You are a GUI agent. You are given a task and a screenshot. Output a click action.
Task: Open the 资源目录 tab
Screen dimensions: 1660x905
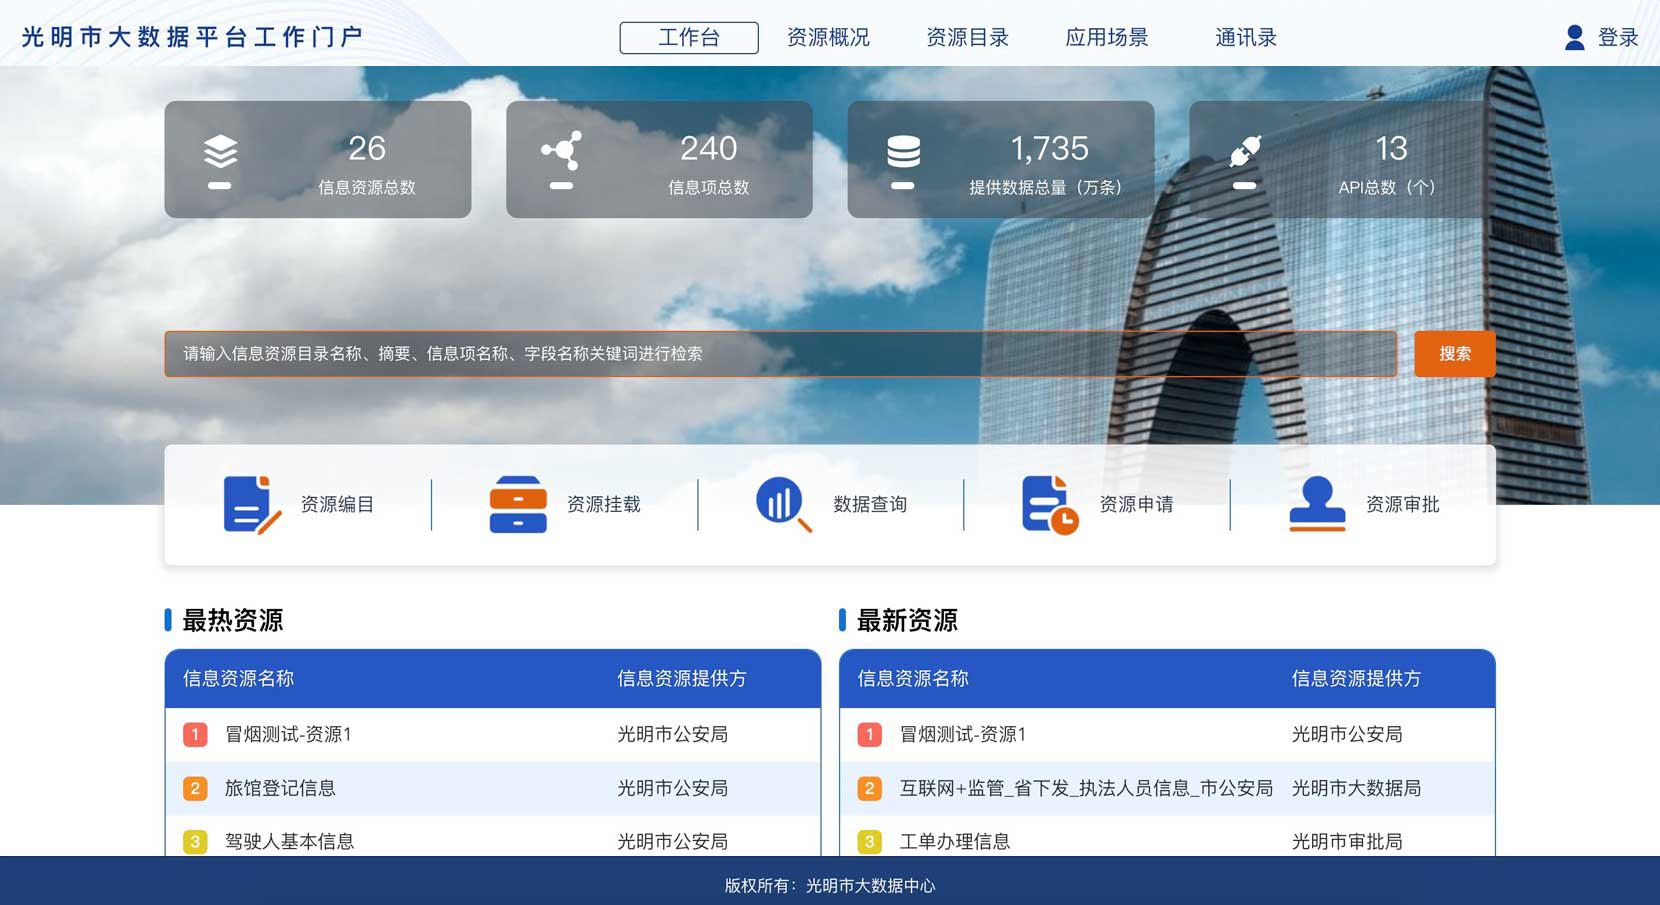967,37
